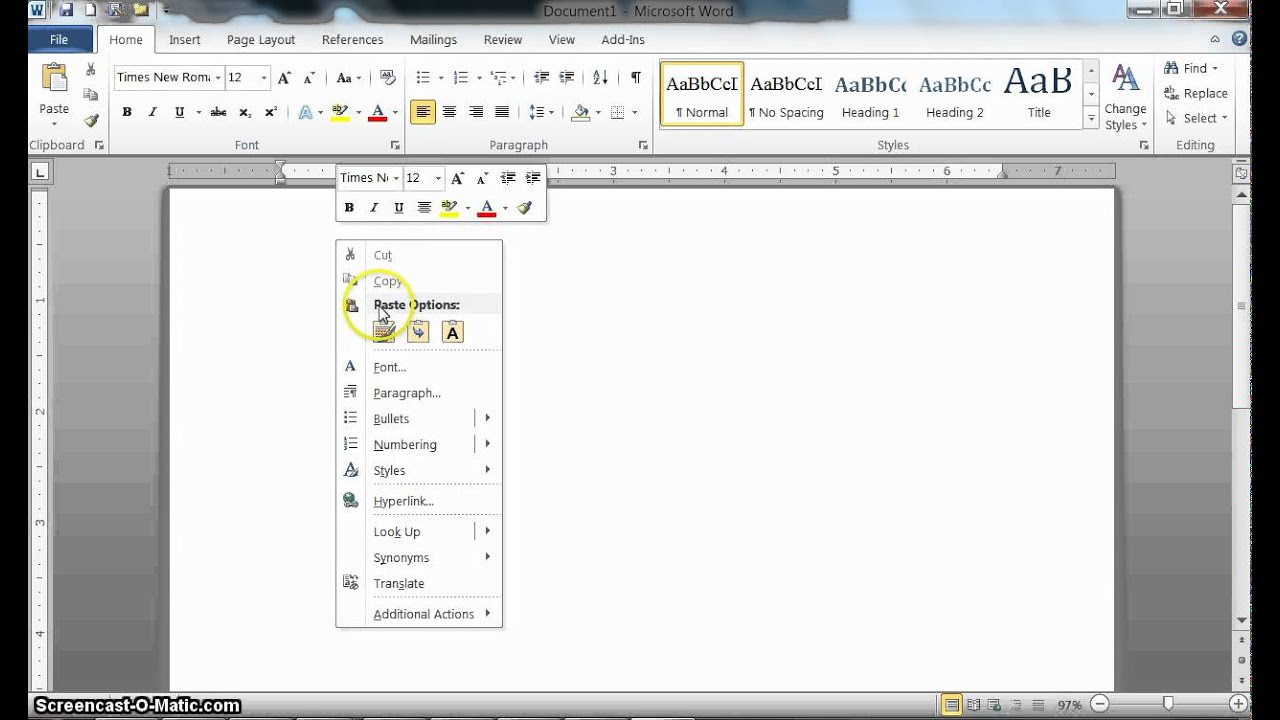Switch to the Page Layout ribbon tab

pos(260,39)
